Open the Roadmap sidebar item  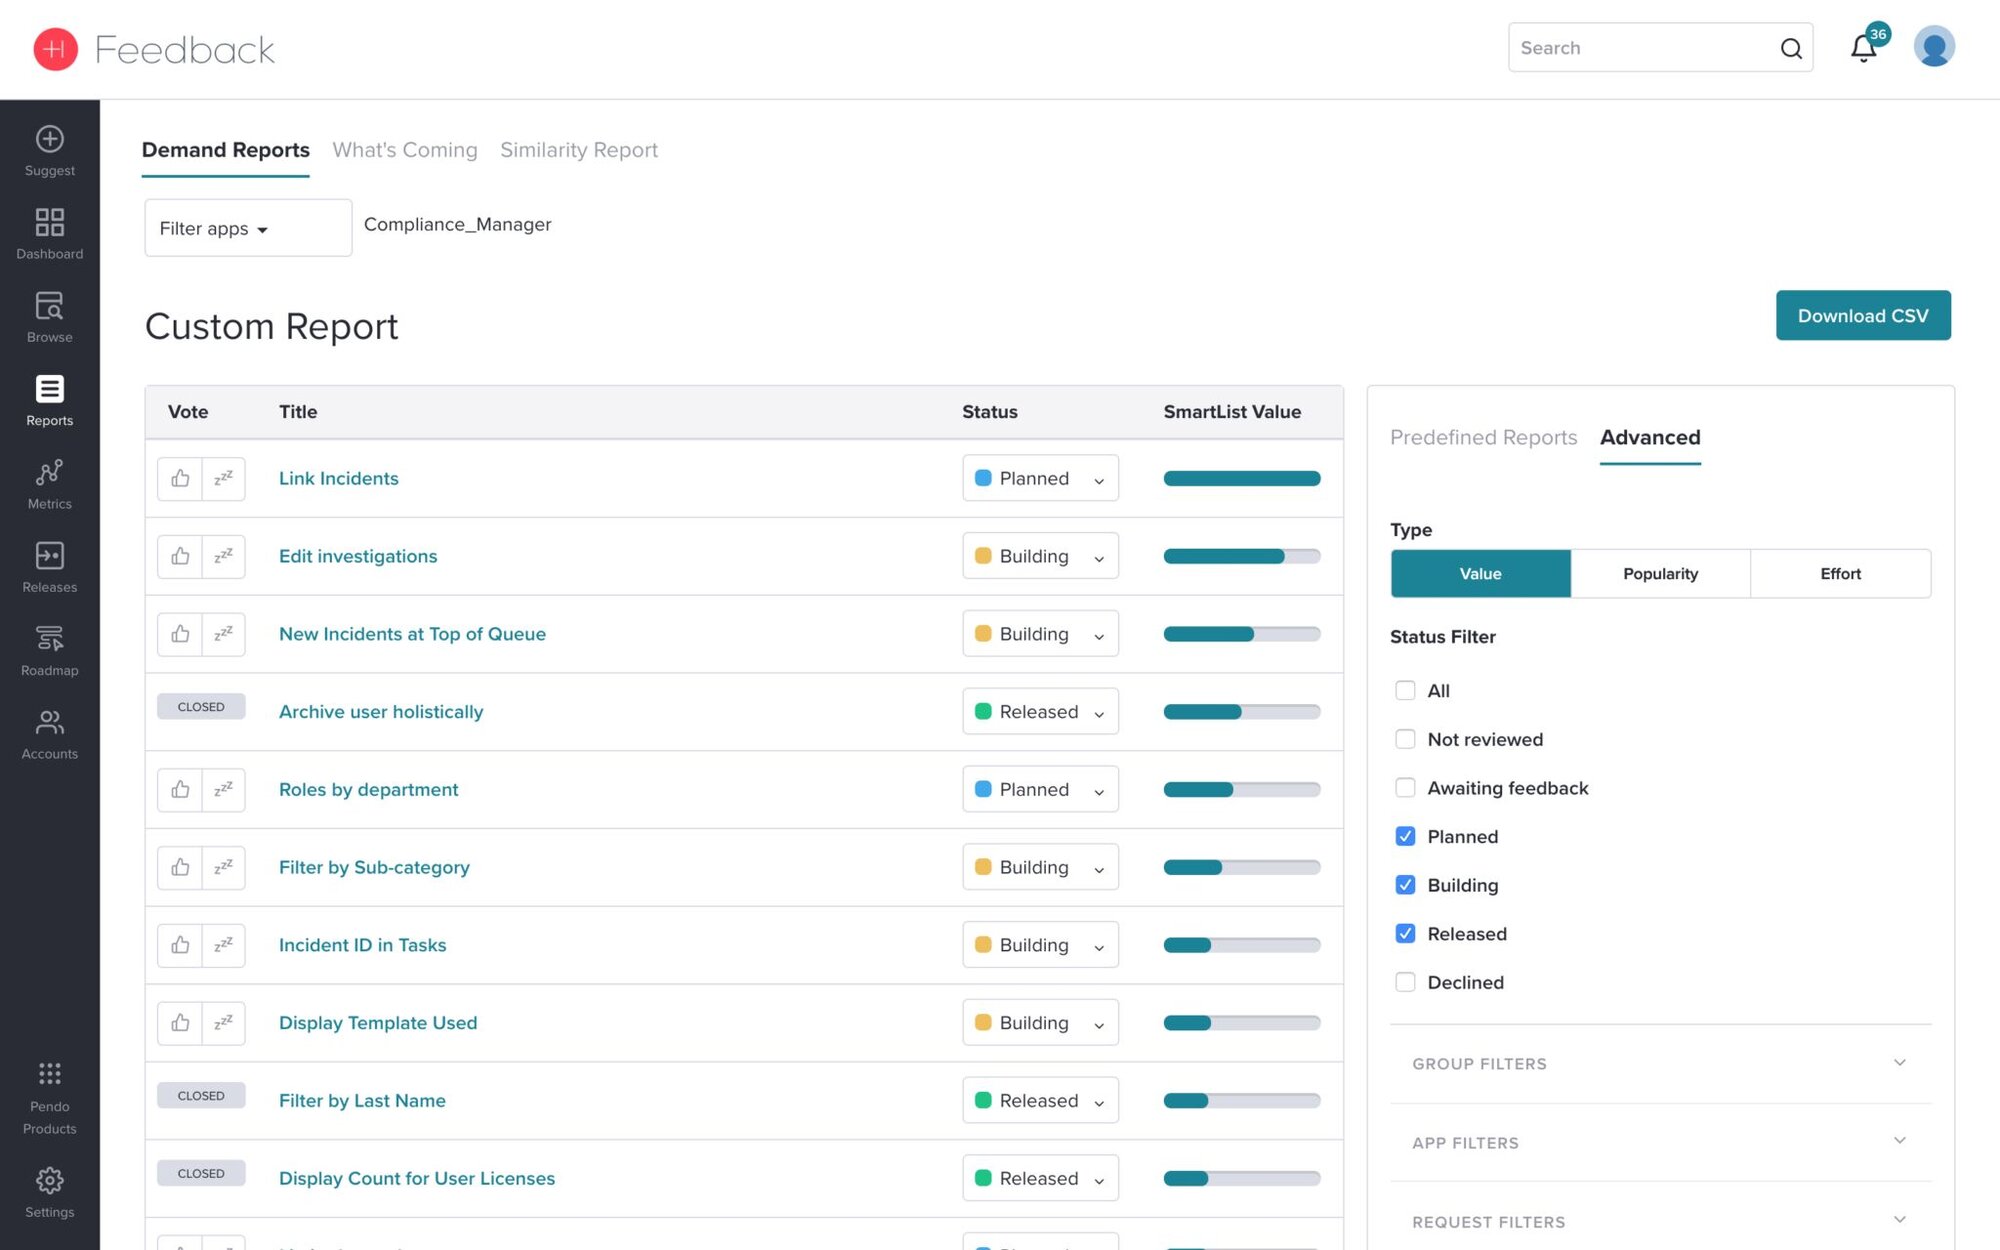50,650
